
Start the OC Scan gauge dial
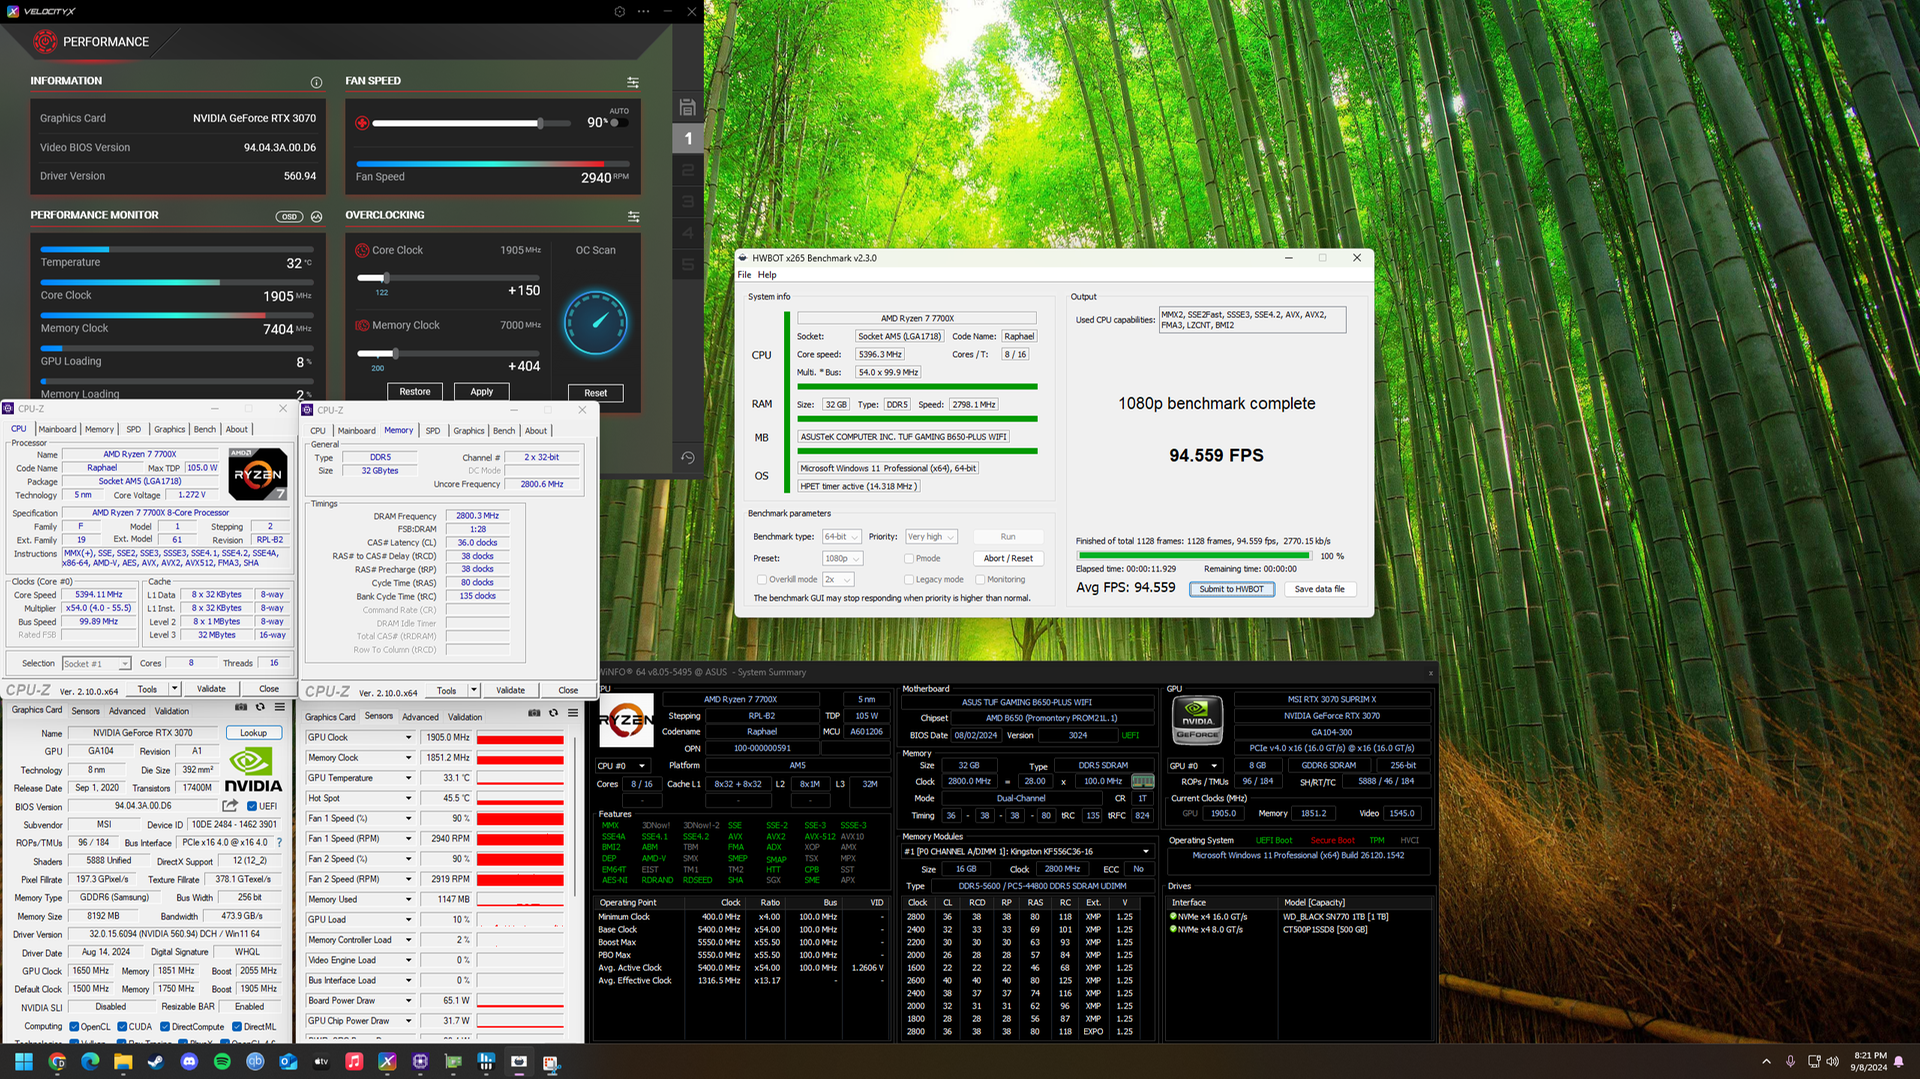596,323
